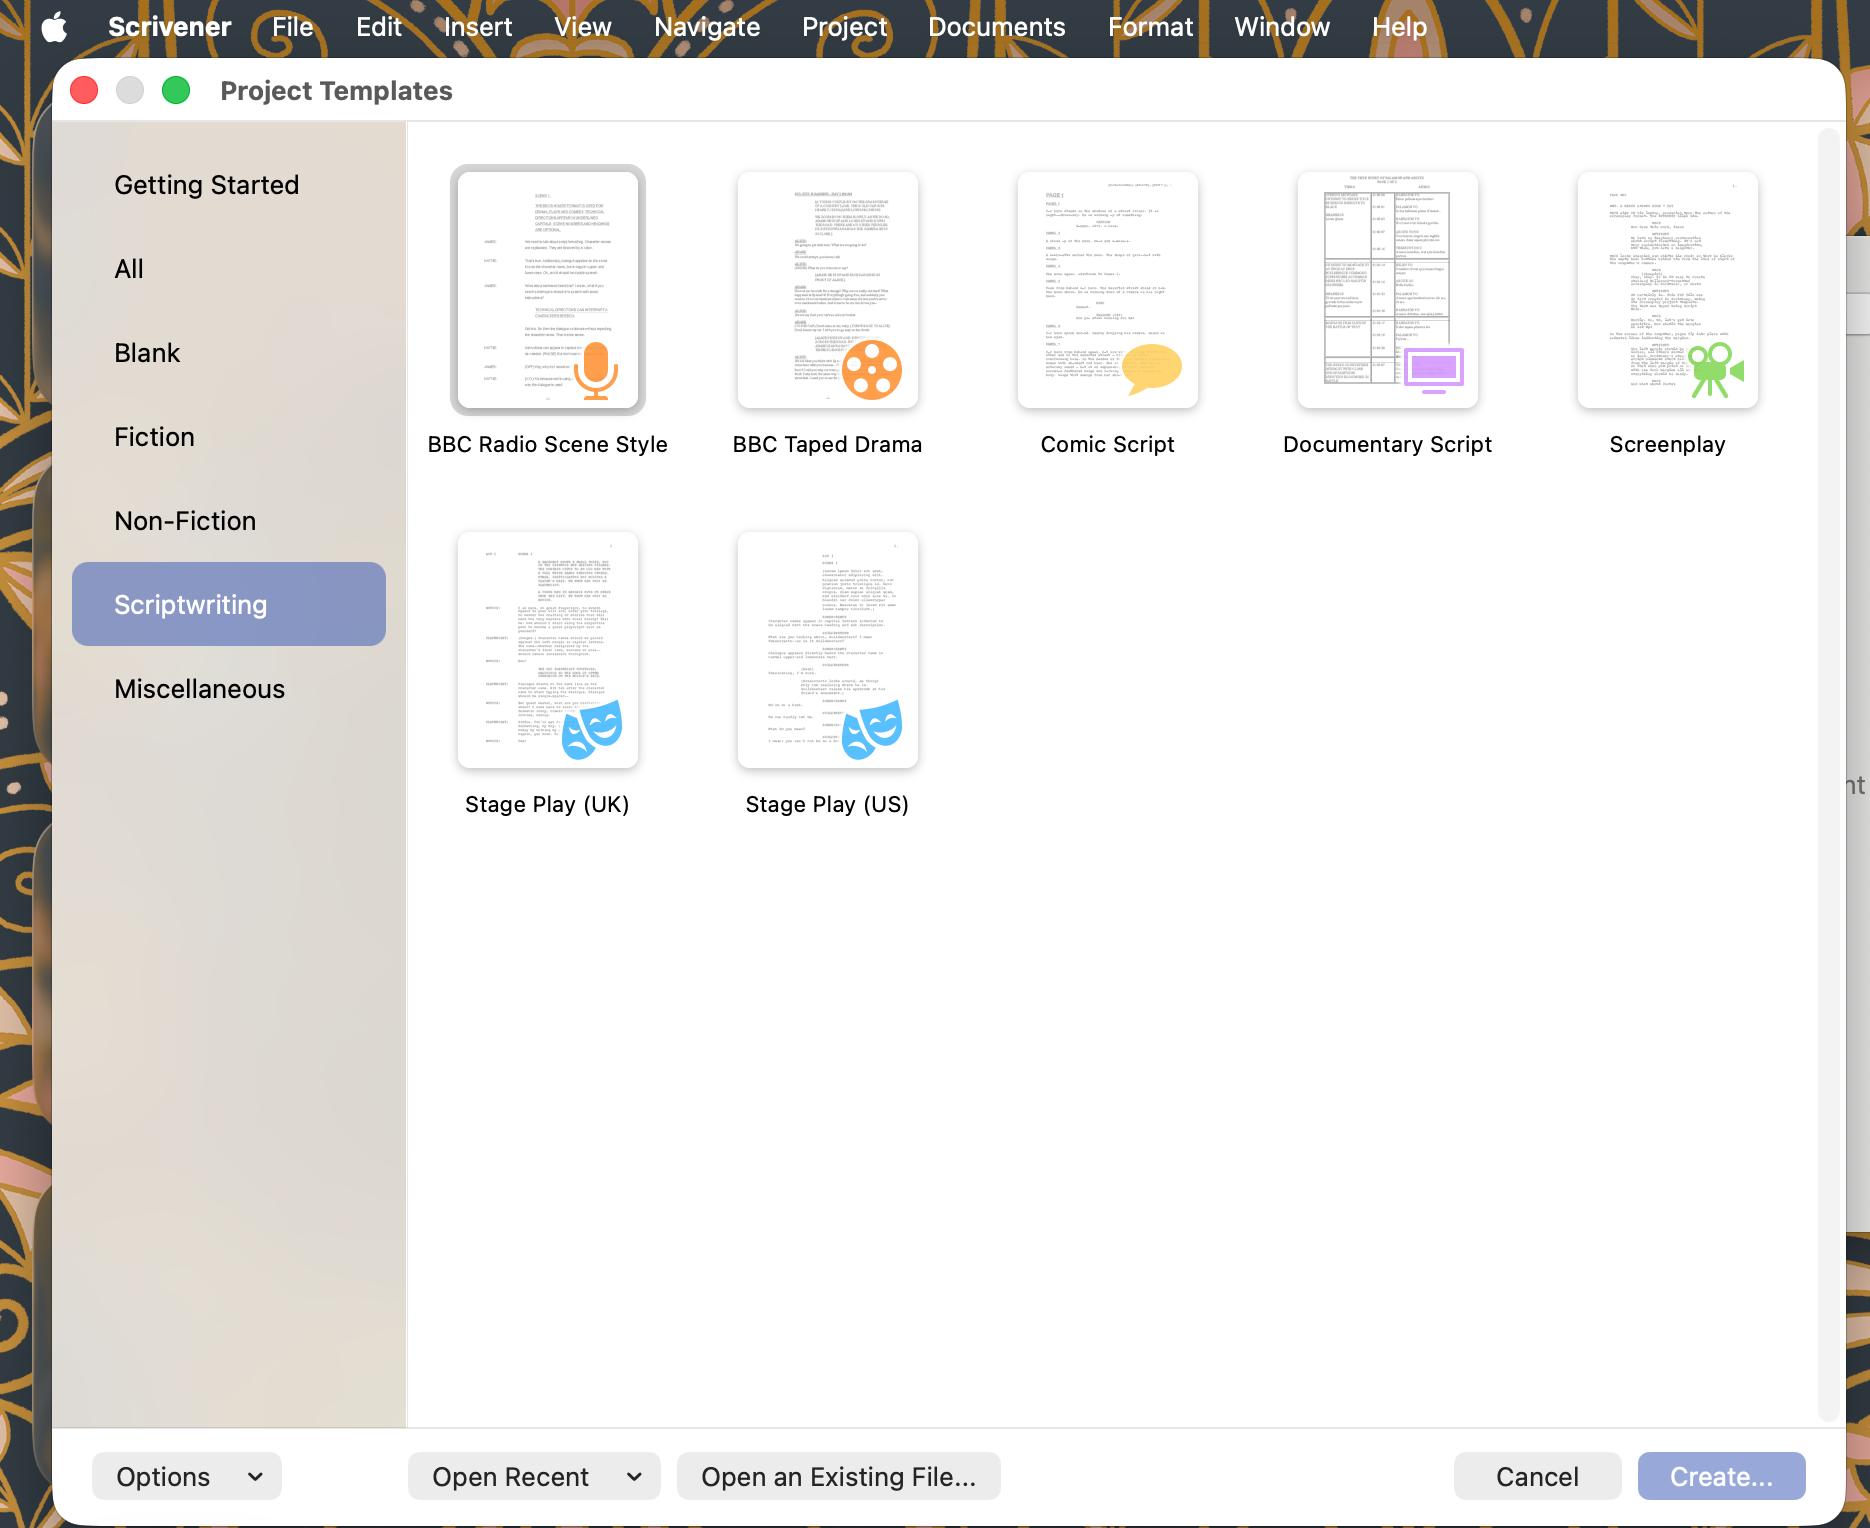Click the Screenplay label
This screenshot has height=1528, width=1870.
tap(1668, 445)
